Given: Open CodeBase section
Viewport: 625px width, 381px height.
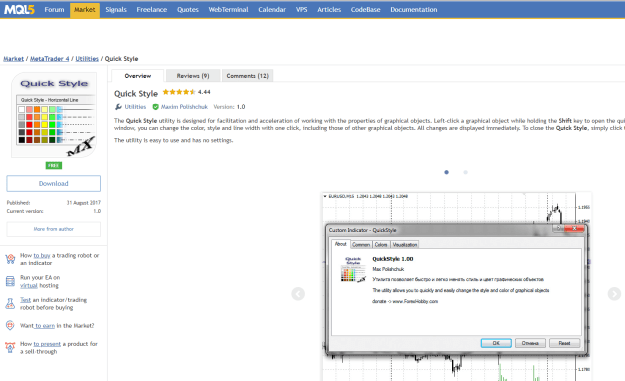Looking at the screenshot, I should [x=365, y=10].
